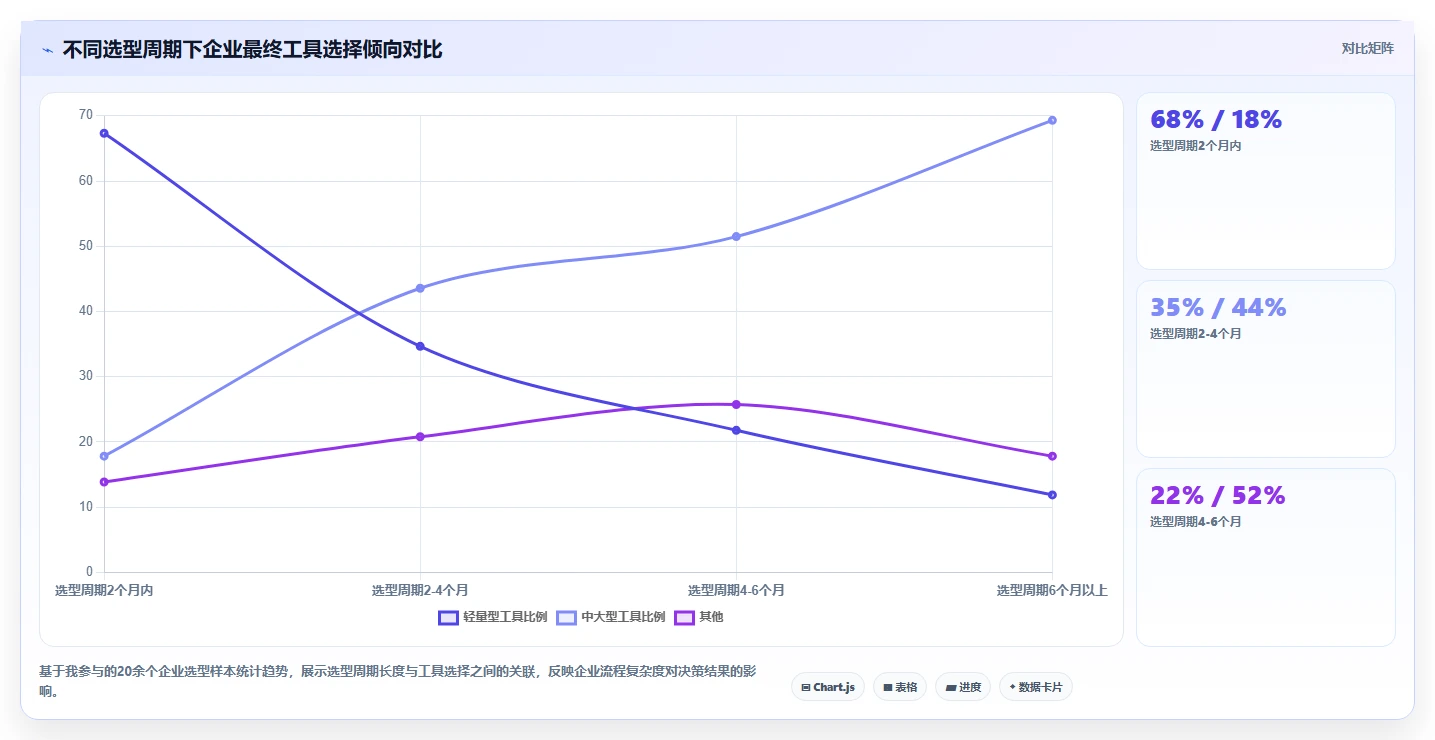Click the 对比矩阵 label
The image size is (1435, 740).
(x=1367, y=48)
